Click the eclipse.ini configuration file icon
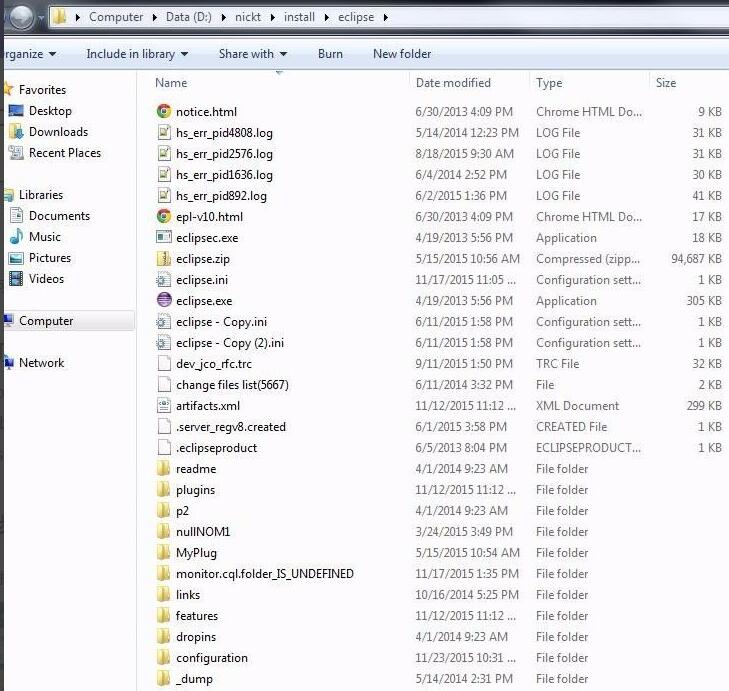Image resolution: width=729 pixels, height=691 pixels. (164, 279)
